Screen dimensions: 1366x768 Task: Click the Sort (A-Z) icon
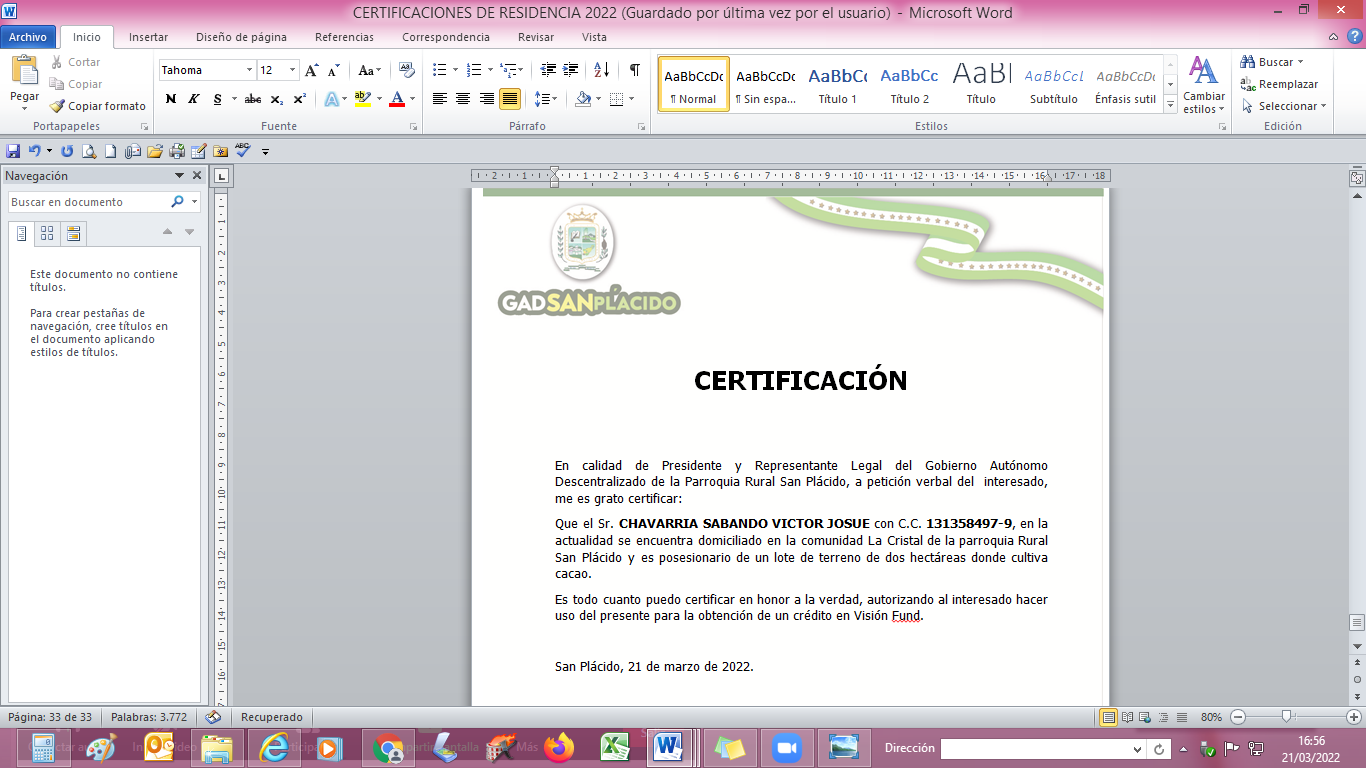click(x=601, y=70)
